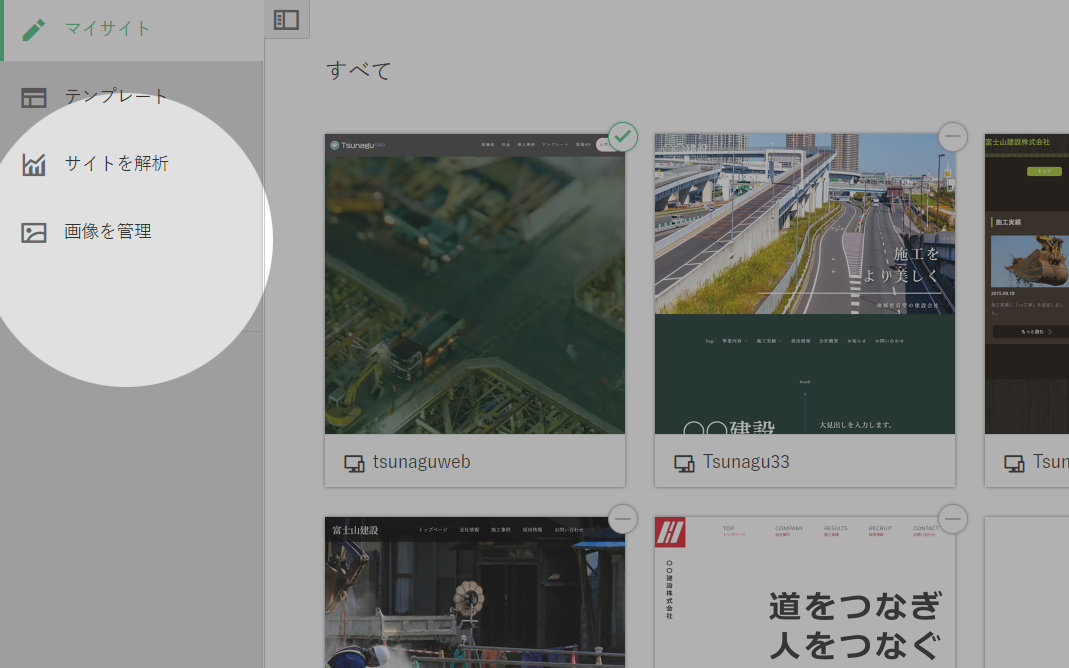The width and height of the screenshot is (1069, 668).
Task: Click the device icon beside Tsunagu33
Action: pyautogui.click(x=684, y=463)
